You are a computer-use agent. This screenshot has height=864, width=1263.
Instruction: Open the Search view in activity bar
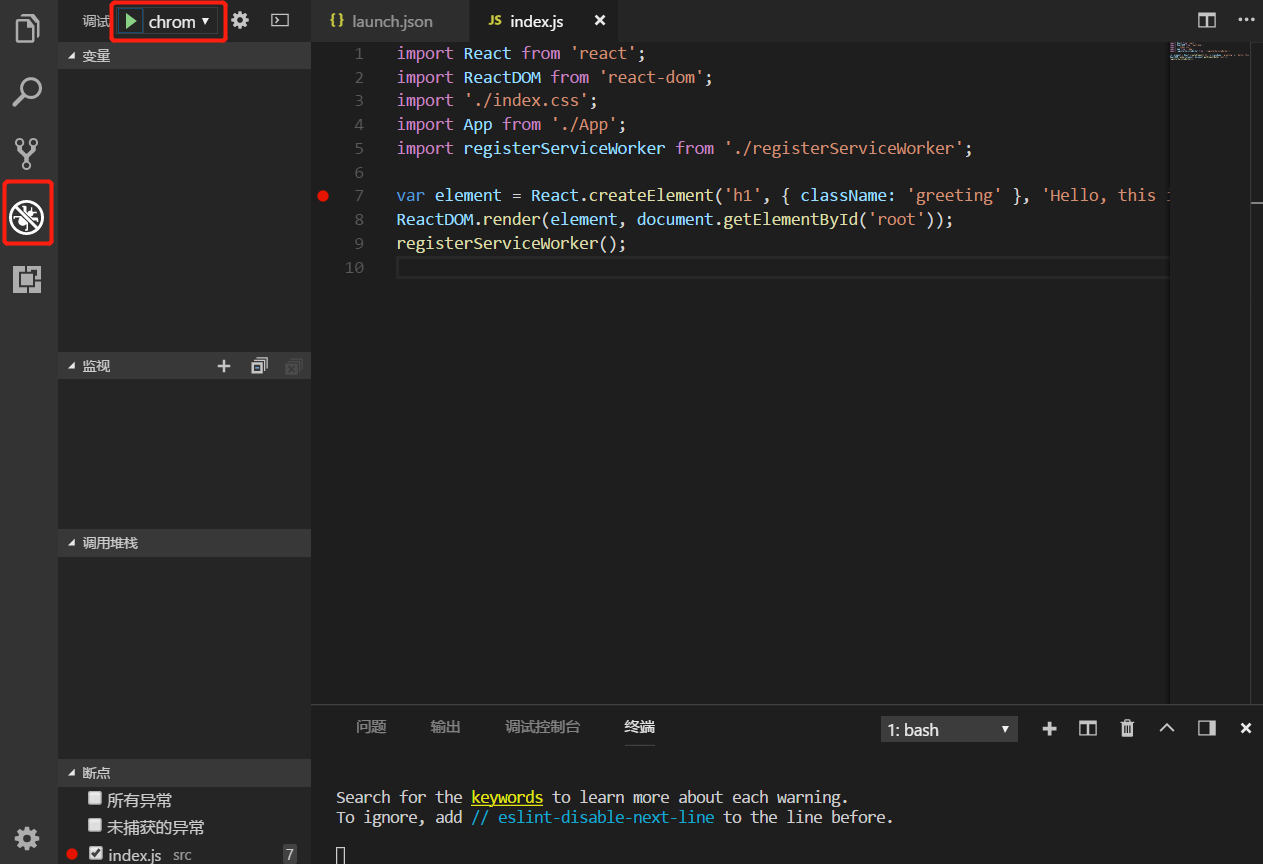[x=28, y=91]
